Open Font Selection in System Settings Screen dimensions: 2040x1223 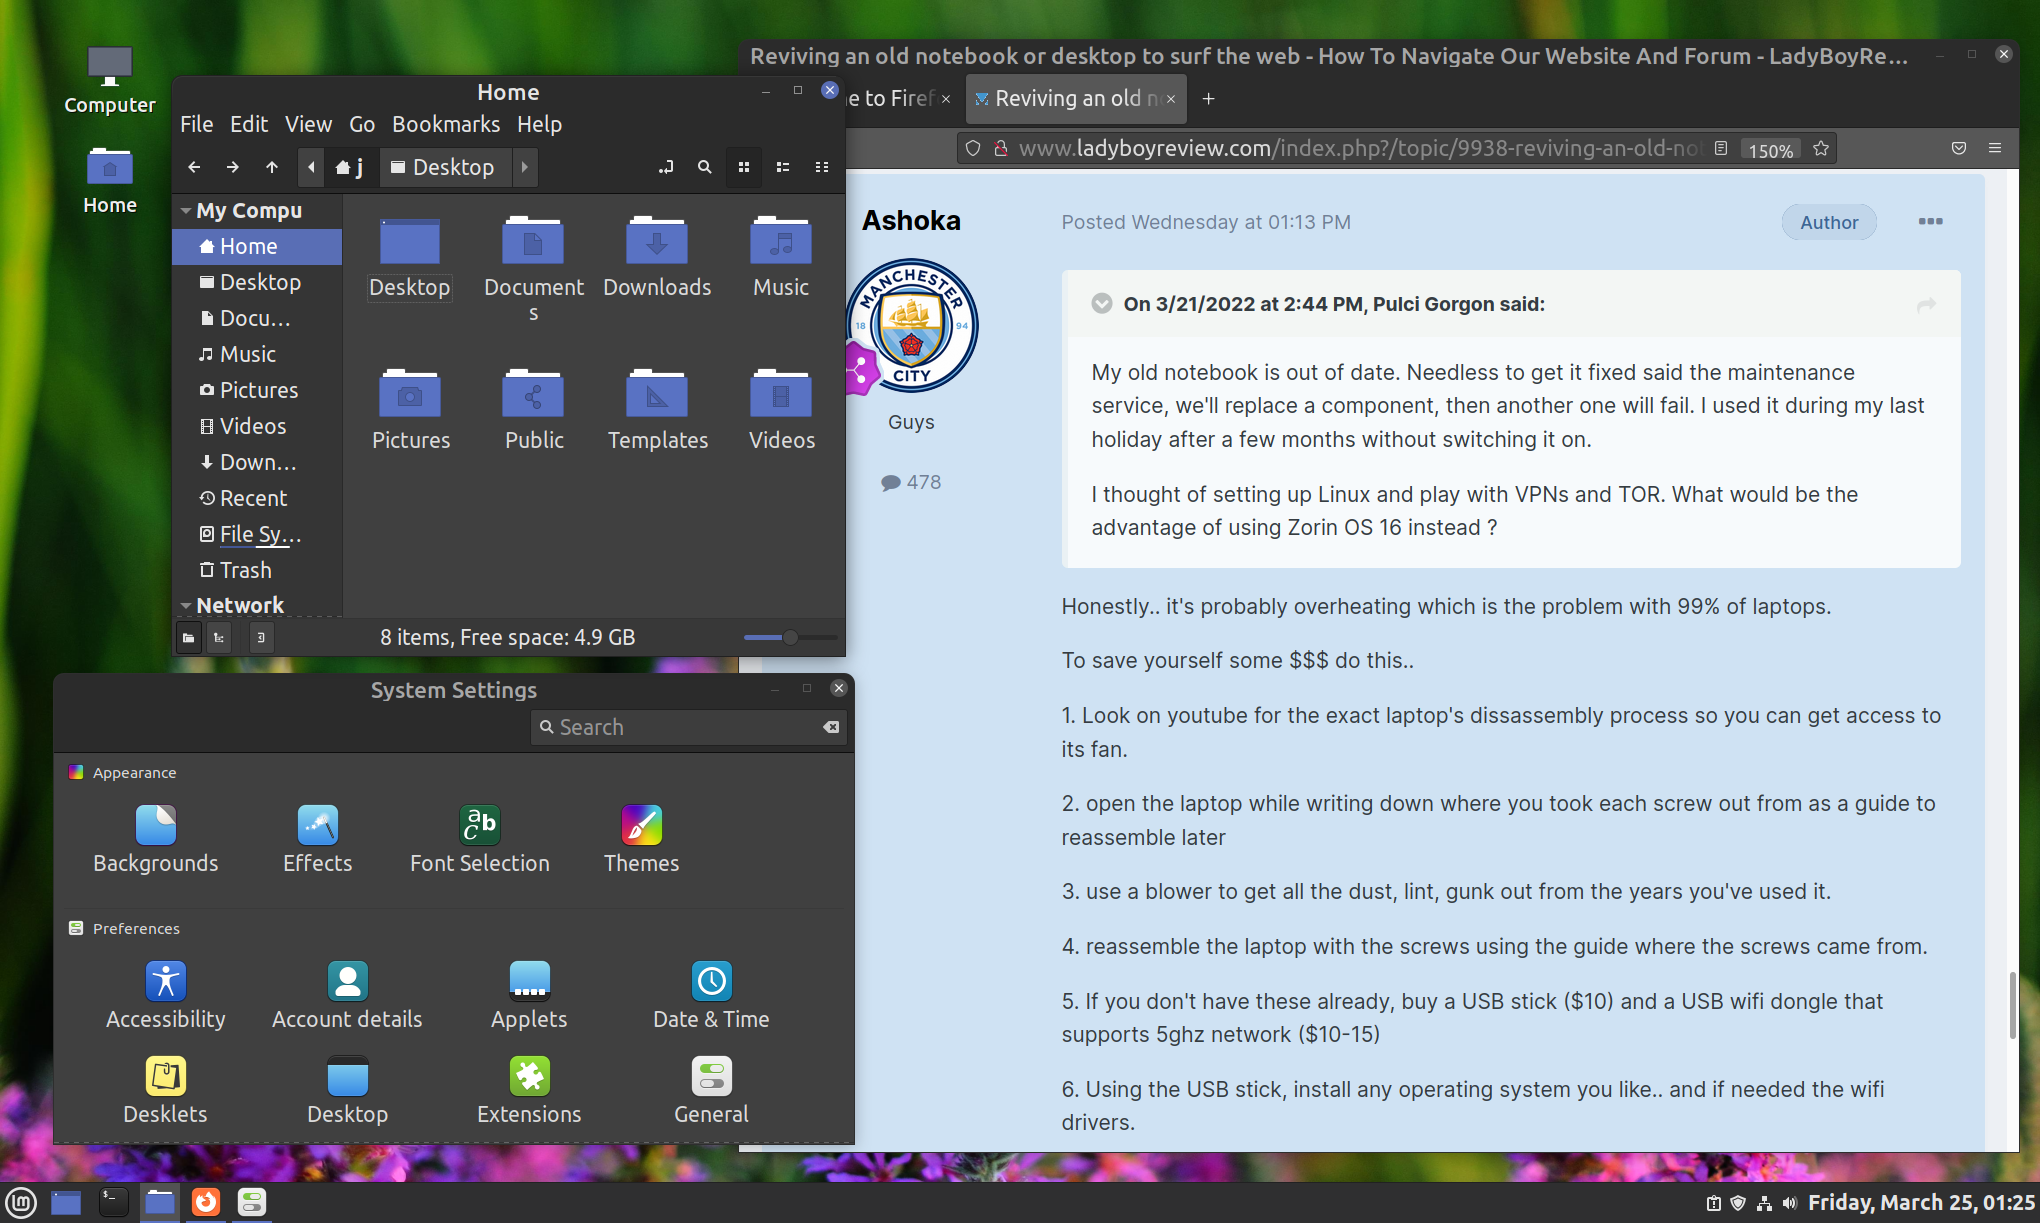480,840
